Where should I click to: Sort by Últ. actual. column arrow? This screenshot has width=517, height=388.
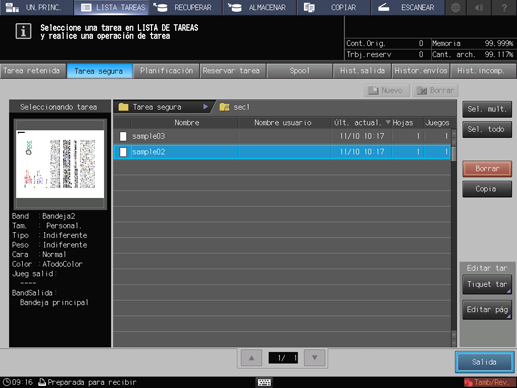pos(388,122)
